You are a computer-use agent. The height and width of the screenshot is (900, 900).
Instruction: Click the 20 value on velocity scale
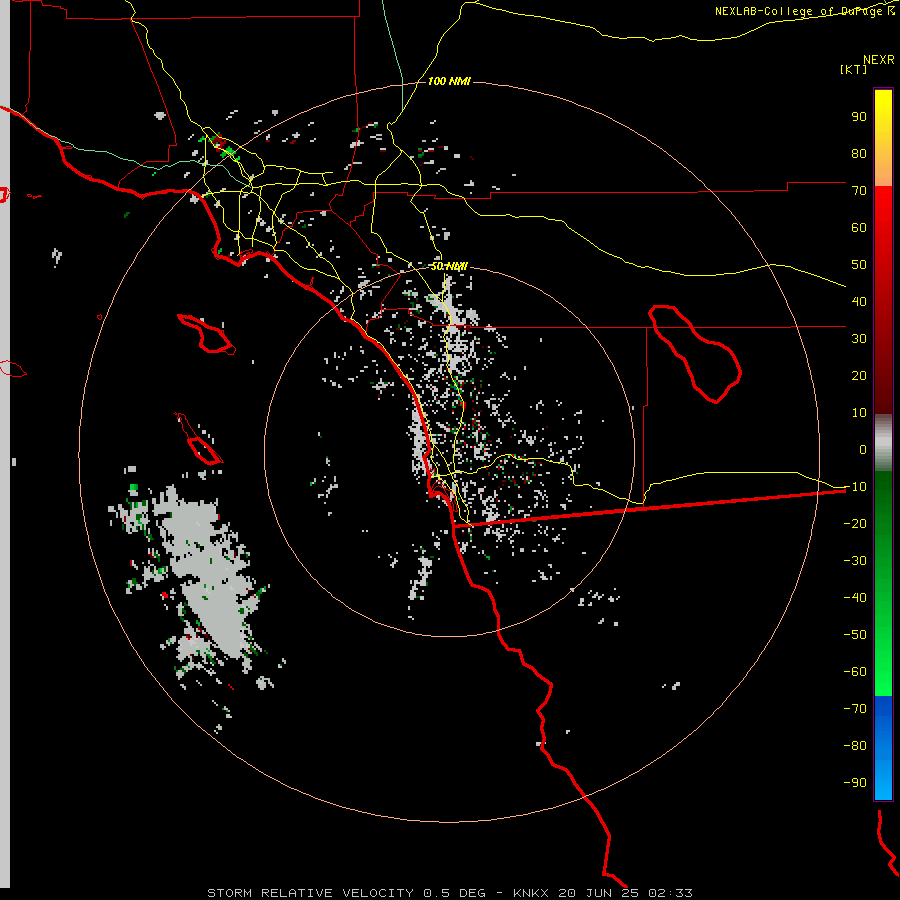(x=859, y=375)
